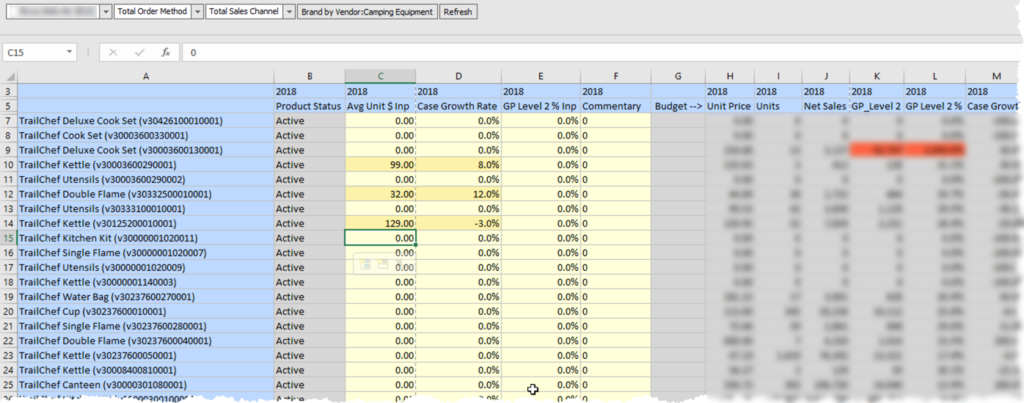This screenshot has height=403, width=1024.
Task: Select column H header
Action: (x=729, y=76)
